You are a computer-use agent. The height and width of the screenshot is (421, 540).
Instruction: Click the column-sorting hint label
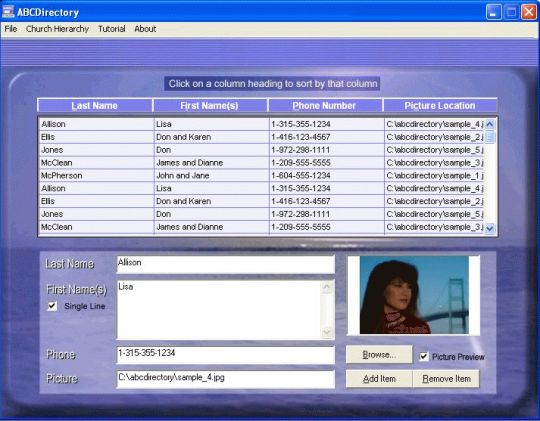[272, 84]
